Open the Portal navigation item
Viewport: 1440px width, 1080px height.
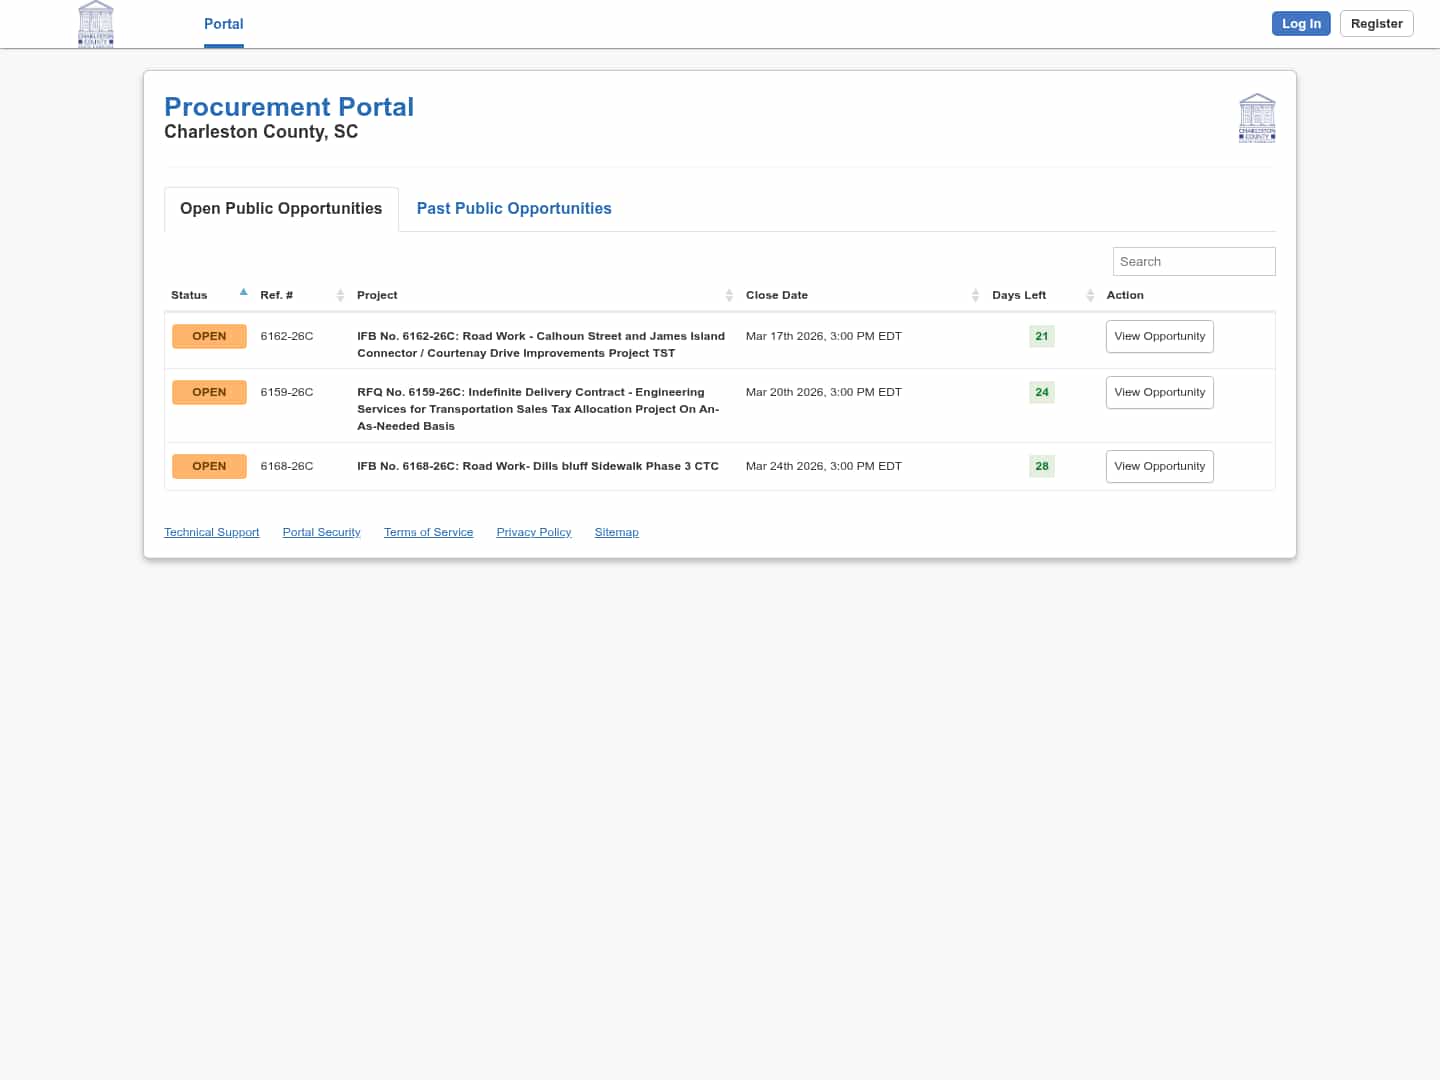[x=223, y=24]
